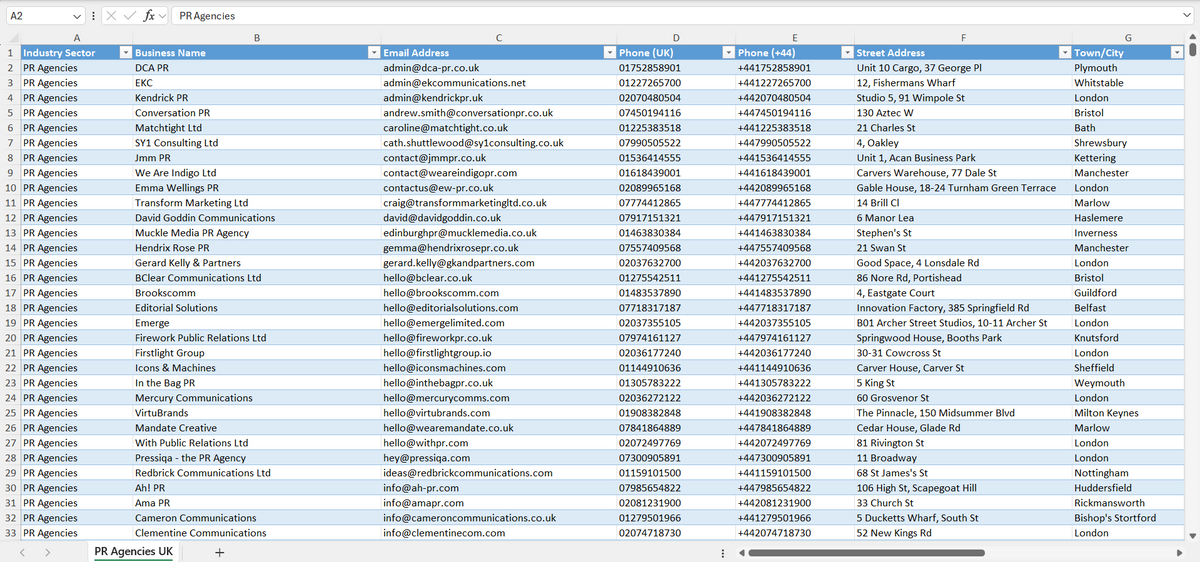
Task: Select cell david@davidgoddin.co.uk
Action: (500, 218)
